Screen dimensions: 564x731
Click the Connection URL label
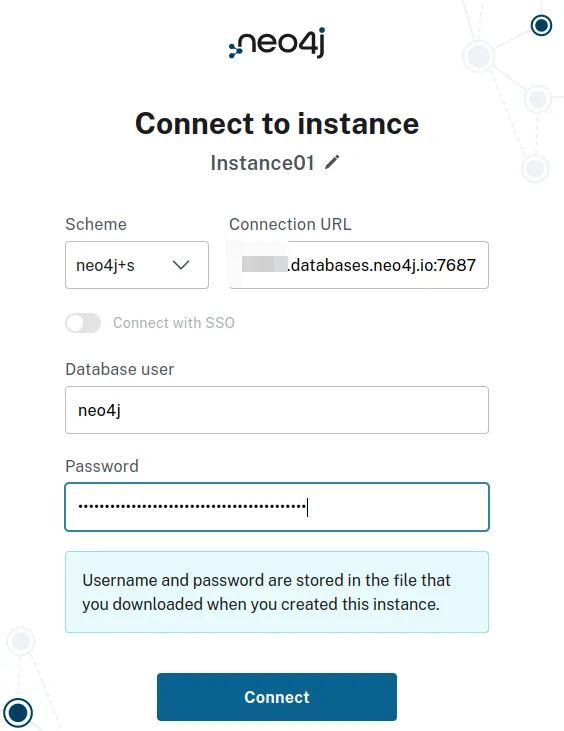pyautogui.click(x=290, y=224)
